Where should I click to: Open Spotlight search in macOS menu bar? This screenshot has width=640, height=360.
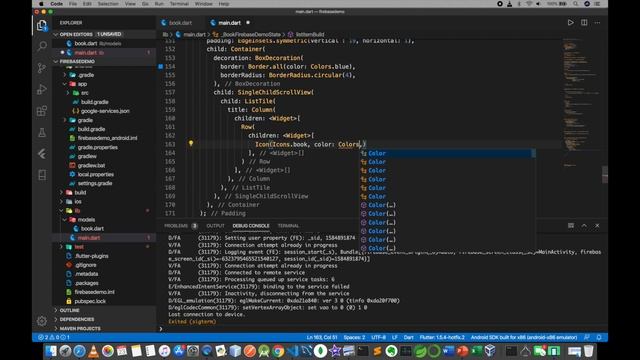point(575,4)
